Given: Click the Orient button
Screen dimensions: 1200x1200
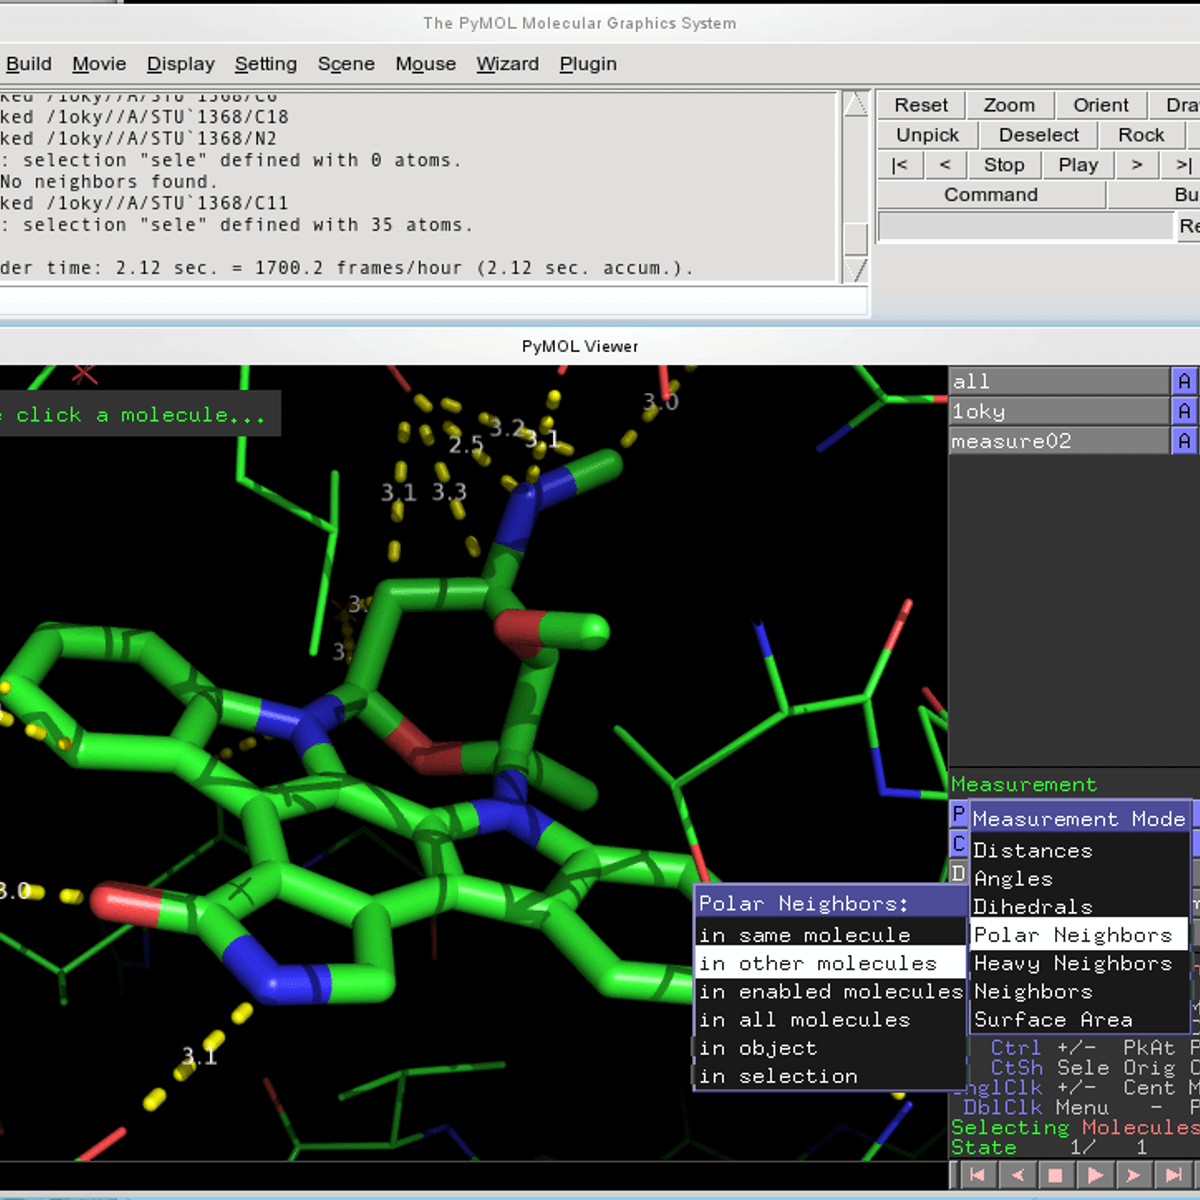Looking at the screenshot, I should click(1101, 105).
